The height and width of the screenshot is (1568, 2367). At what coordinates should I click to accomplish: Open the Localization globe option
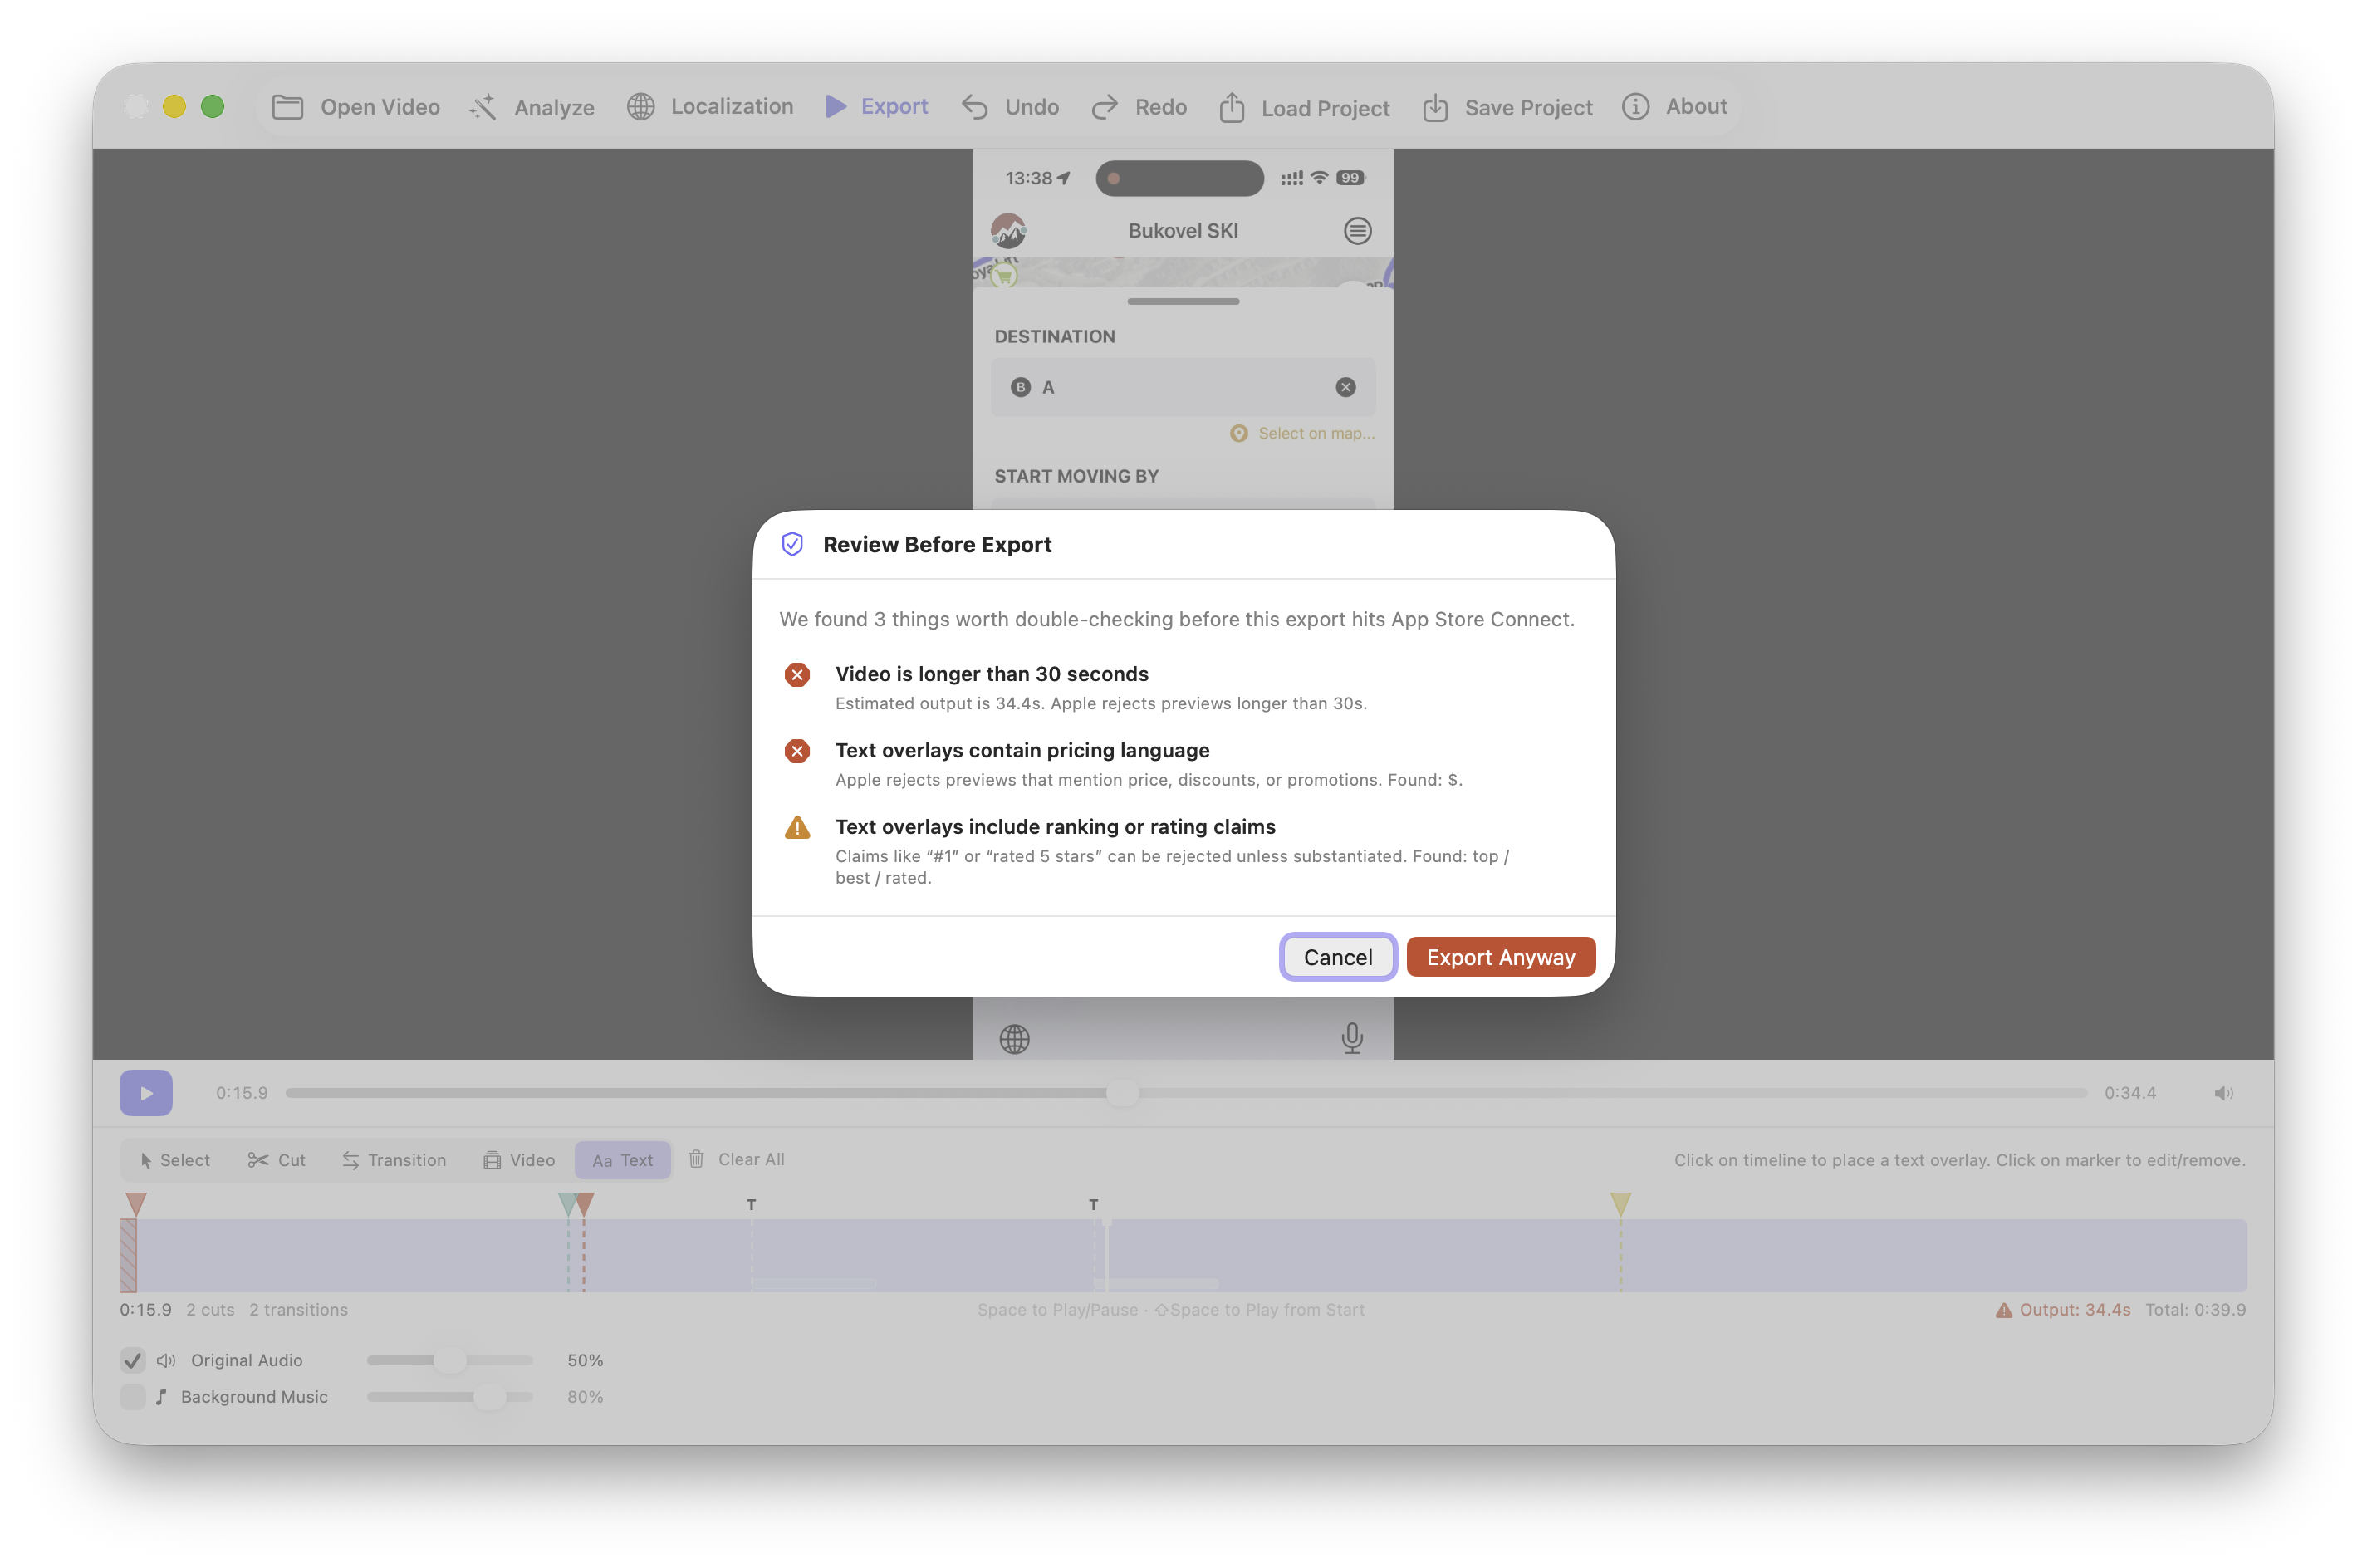click(x=710, y=106)
